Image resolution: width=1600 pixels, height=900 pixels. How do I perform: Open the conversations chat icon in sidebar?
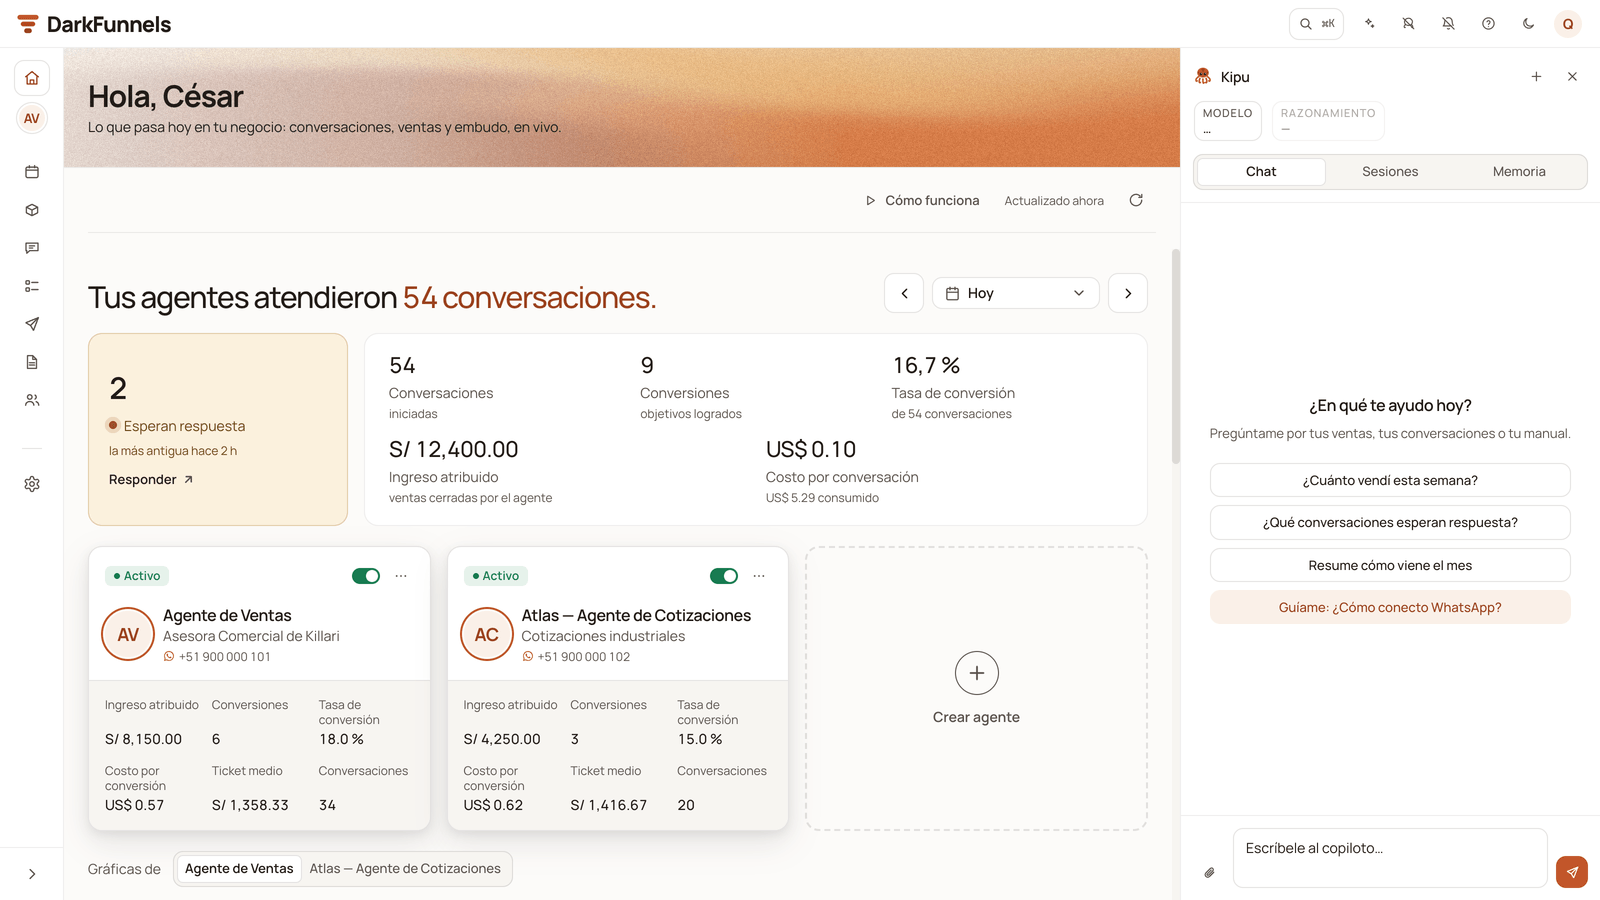tap(32, 248)
